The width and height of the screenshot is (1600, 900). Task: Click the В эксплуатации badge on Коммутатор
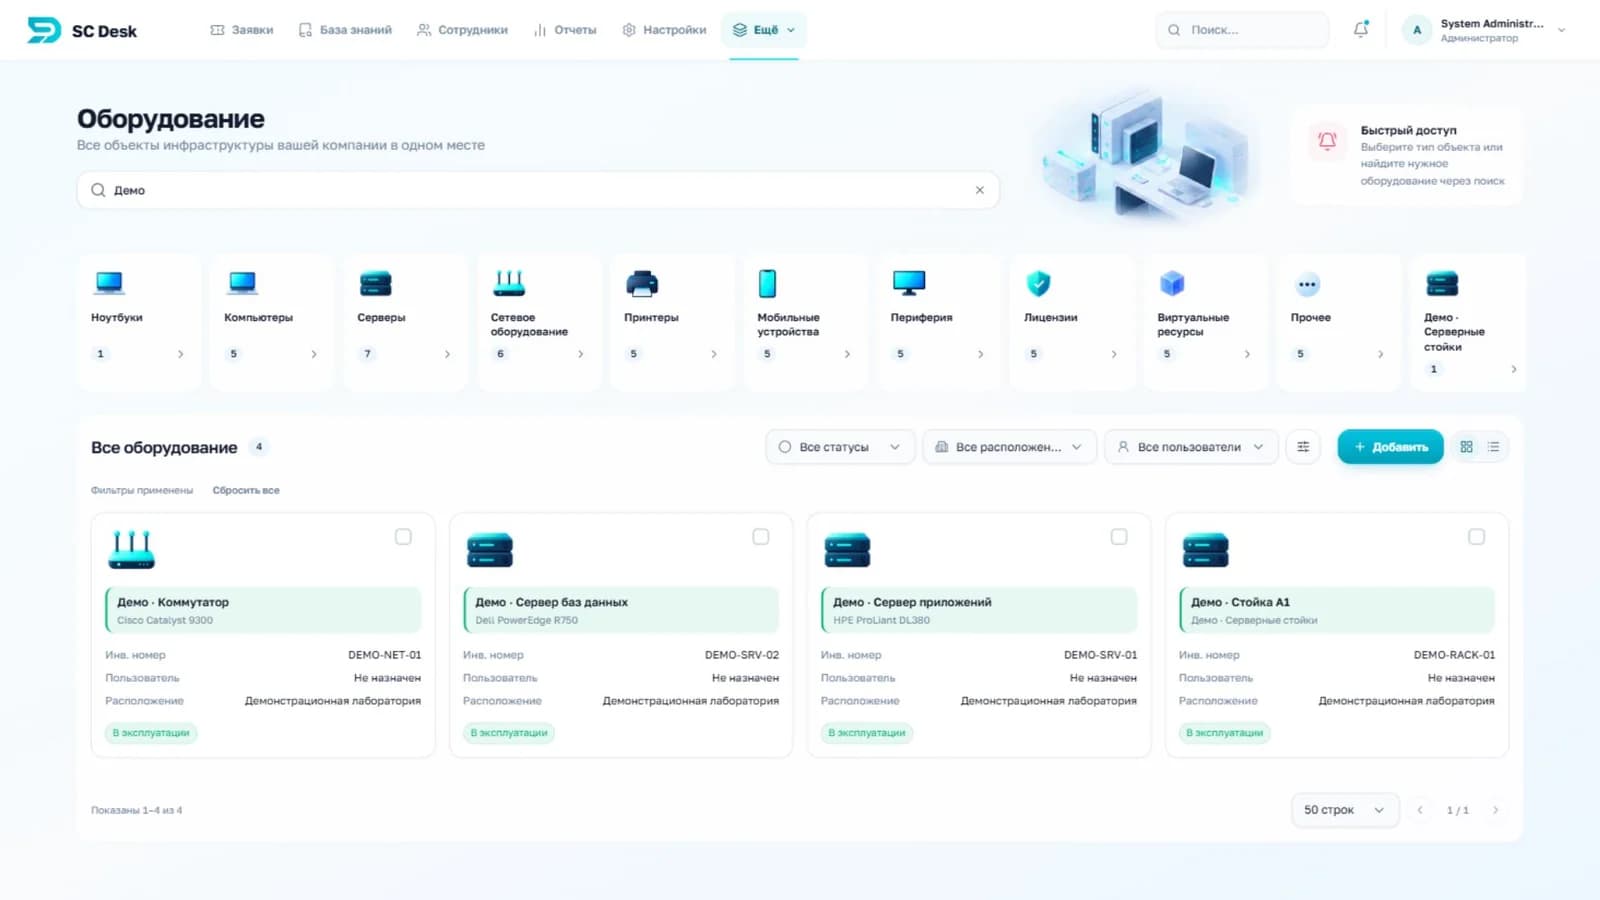point(151,733)
